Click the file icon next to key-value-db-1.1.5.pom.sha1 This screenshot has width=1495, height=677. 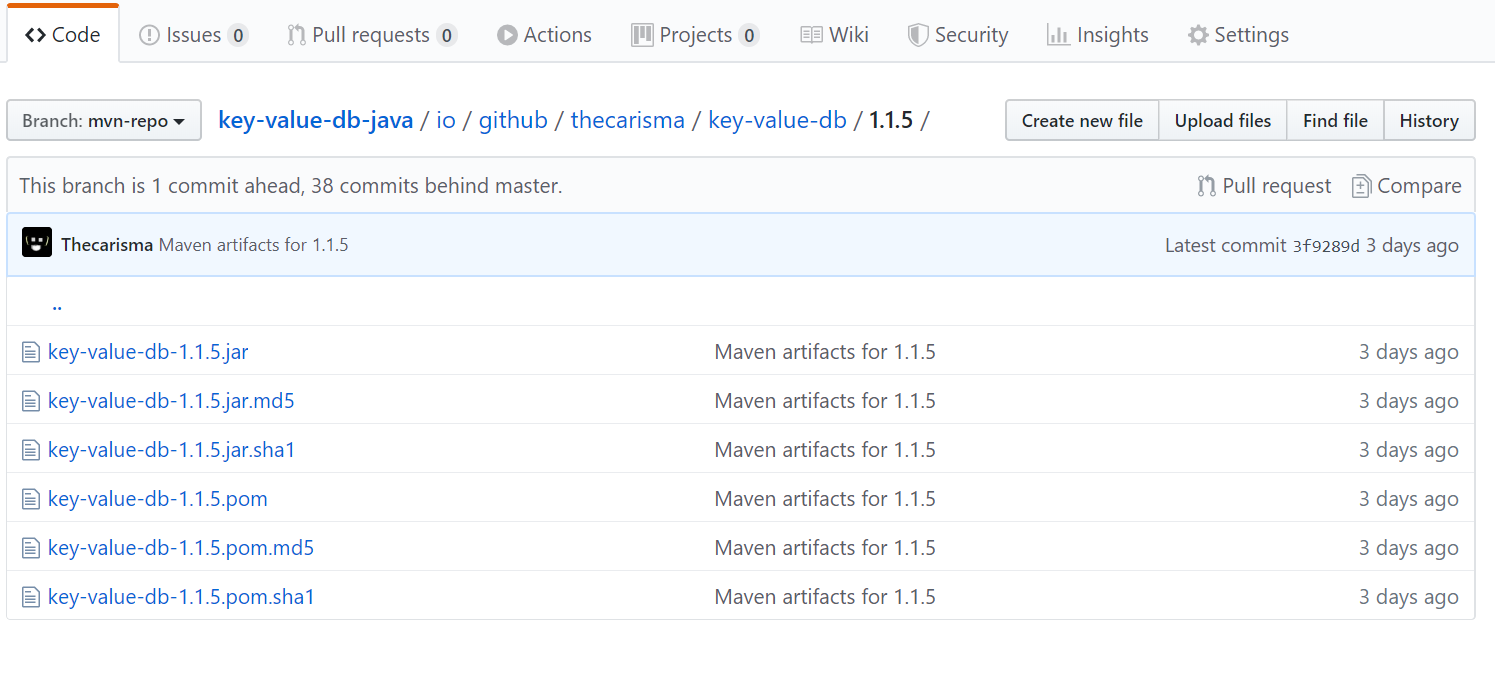coord(31,597)
